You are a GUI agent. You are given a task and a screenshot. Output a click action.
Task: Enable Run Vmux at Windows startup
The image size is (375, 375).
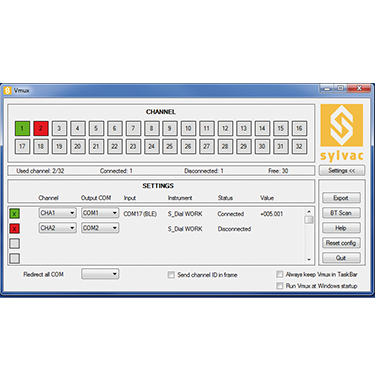[279, 286]
